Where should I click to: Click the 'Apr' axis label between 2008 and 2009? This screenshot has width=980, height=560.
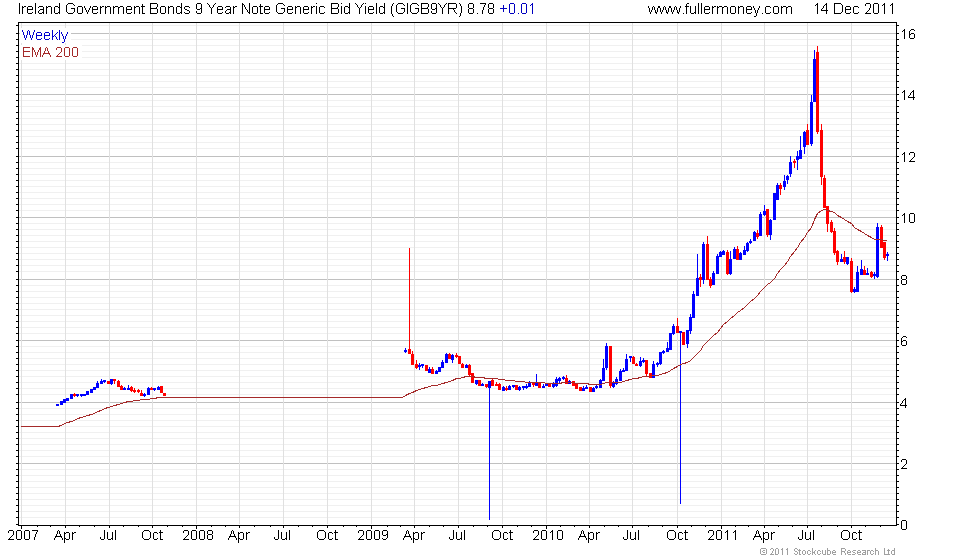[x=239, y=536]
